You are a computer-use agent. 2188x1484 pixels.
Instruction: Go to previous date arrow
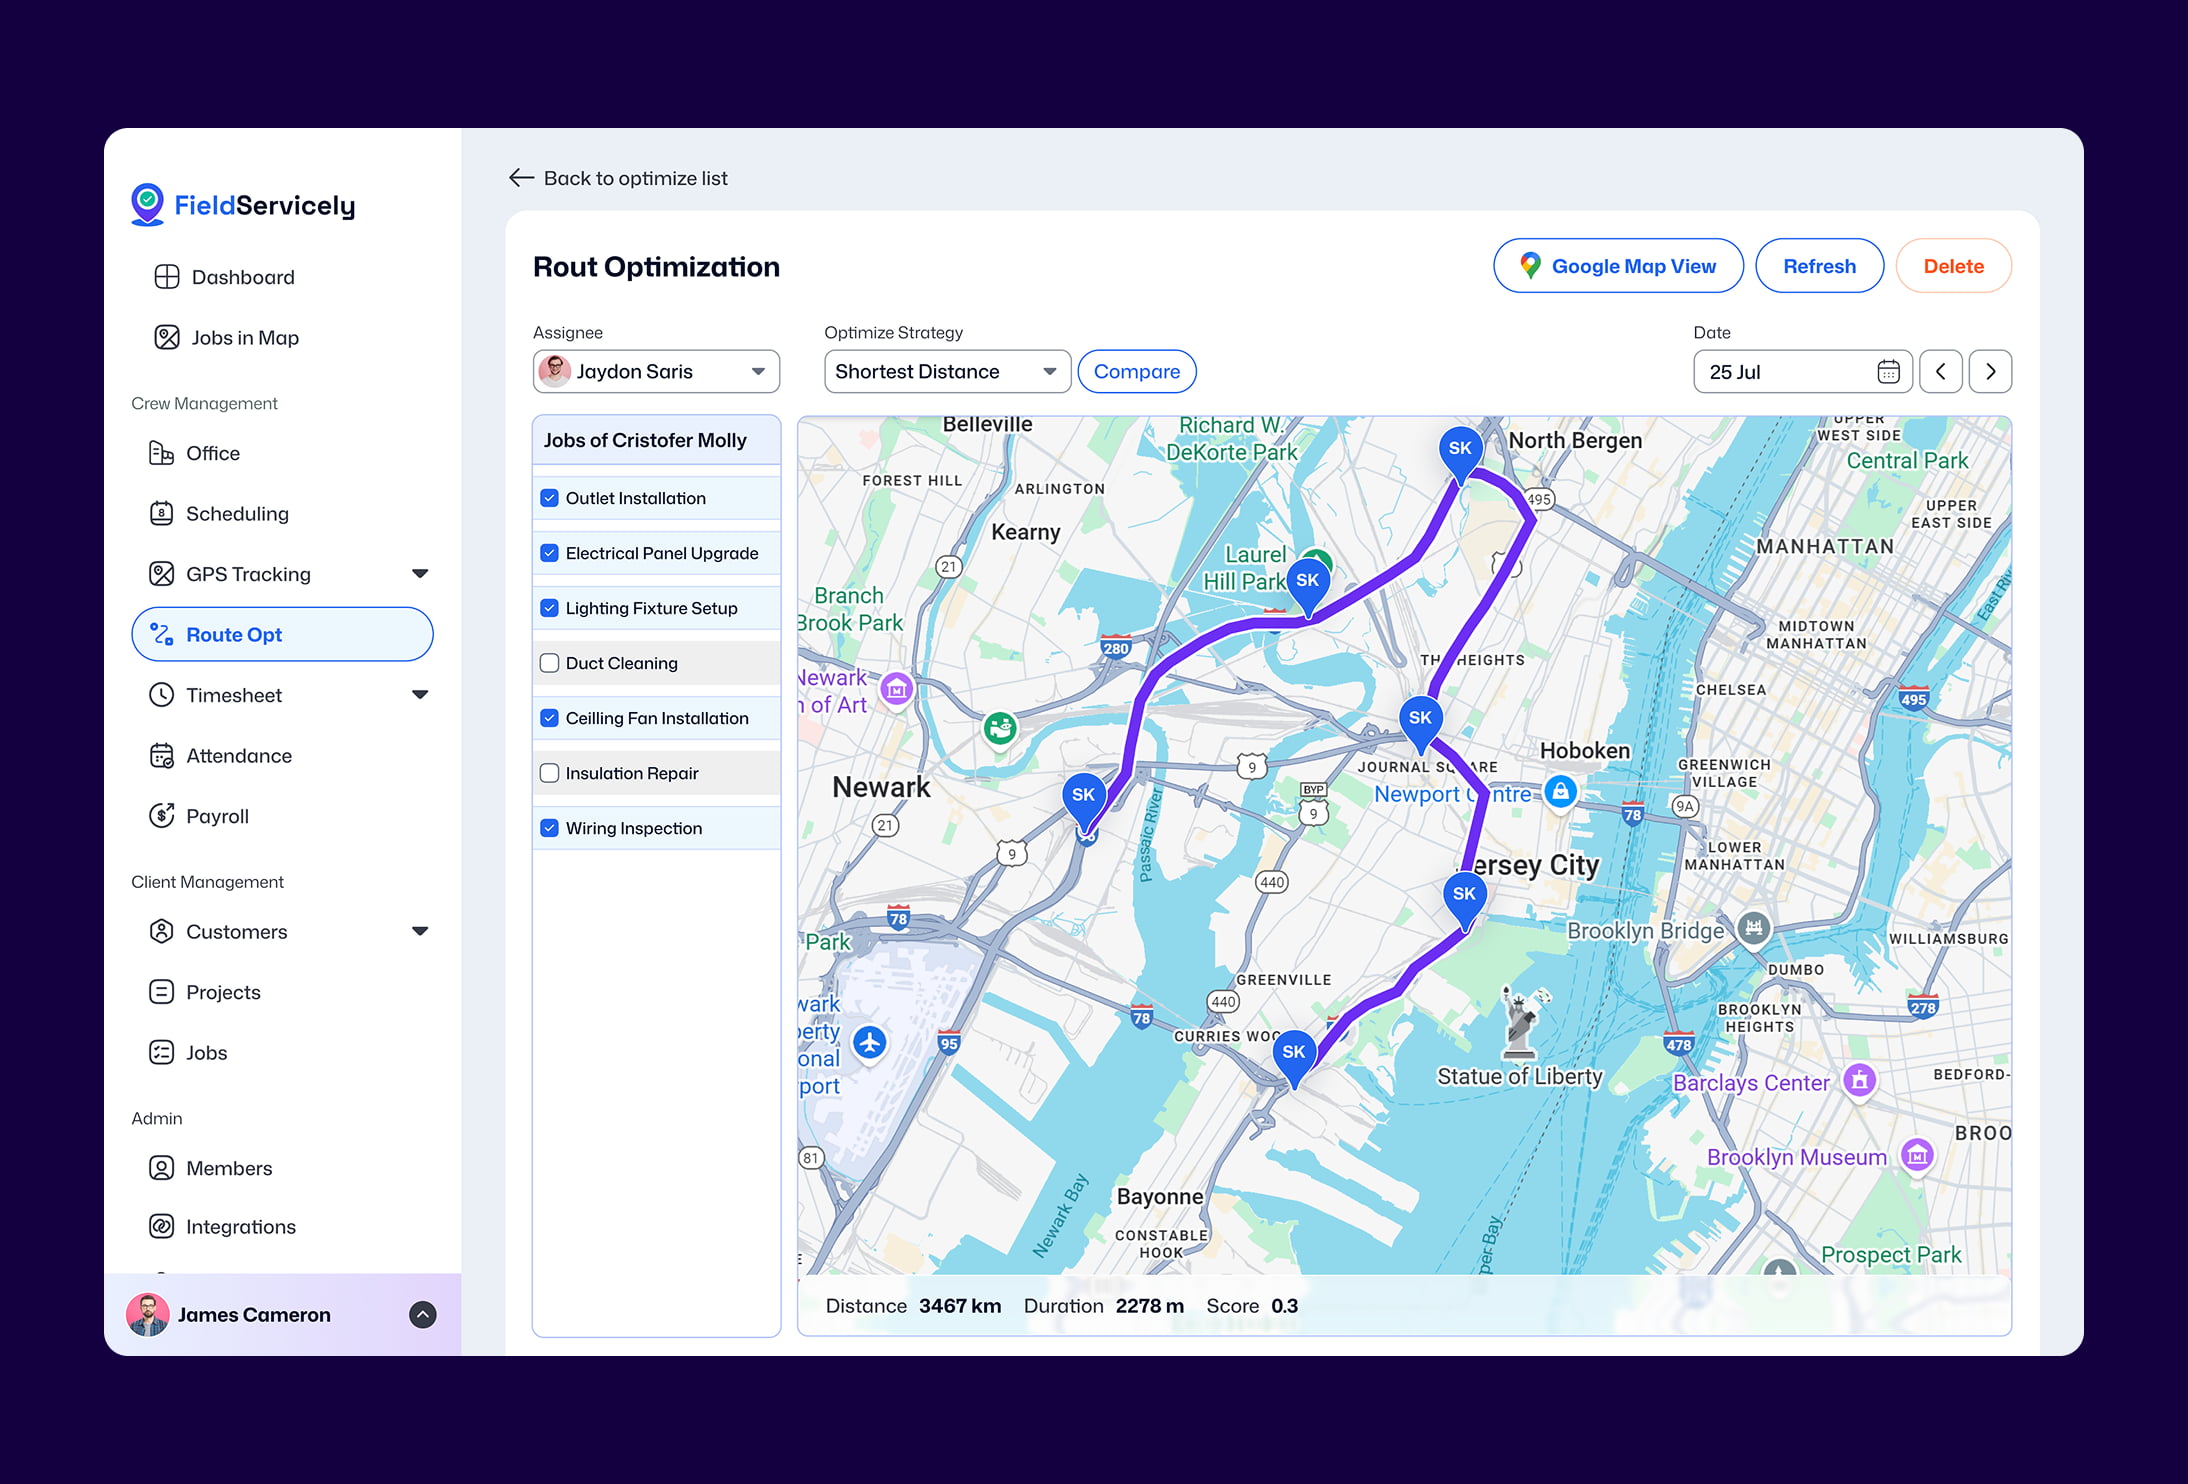[1941, 372]
